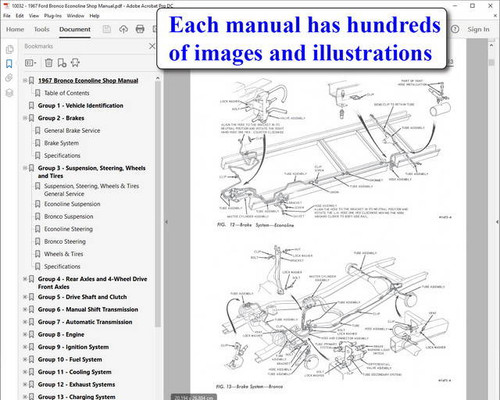Image resolution: width=500 pixels, height=400 pixels.
Task: Open the Window menu
Action: [x=75, y=16]
